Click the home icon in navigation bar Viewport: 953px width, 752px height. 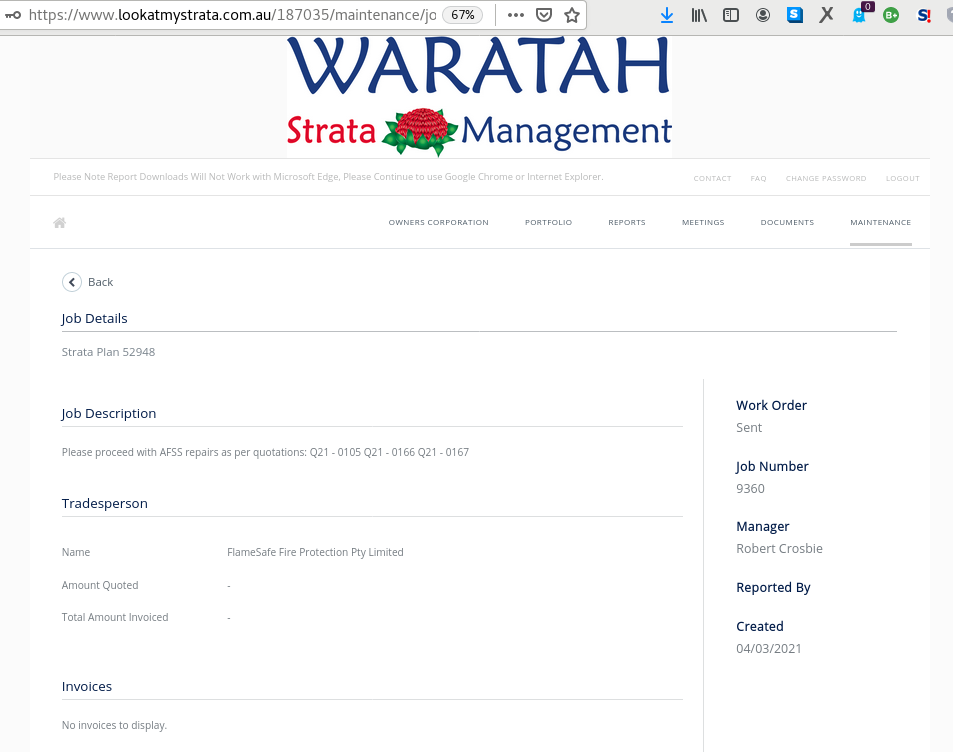(x=60, y=222)
